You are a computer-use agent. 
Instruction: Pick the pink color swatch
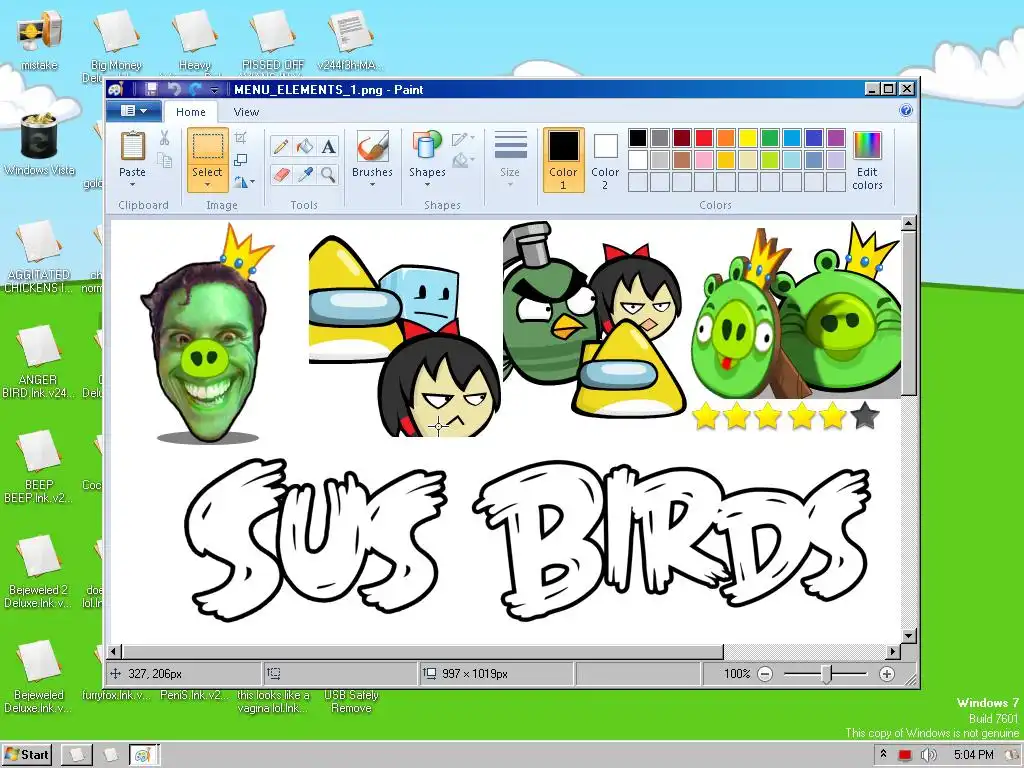coord(704,160)
